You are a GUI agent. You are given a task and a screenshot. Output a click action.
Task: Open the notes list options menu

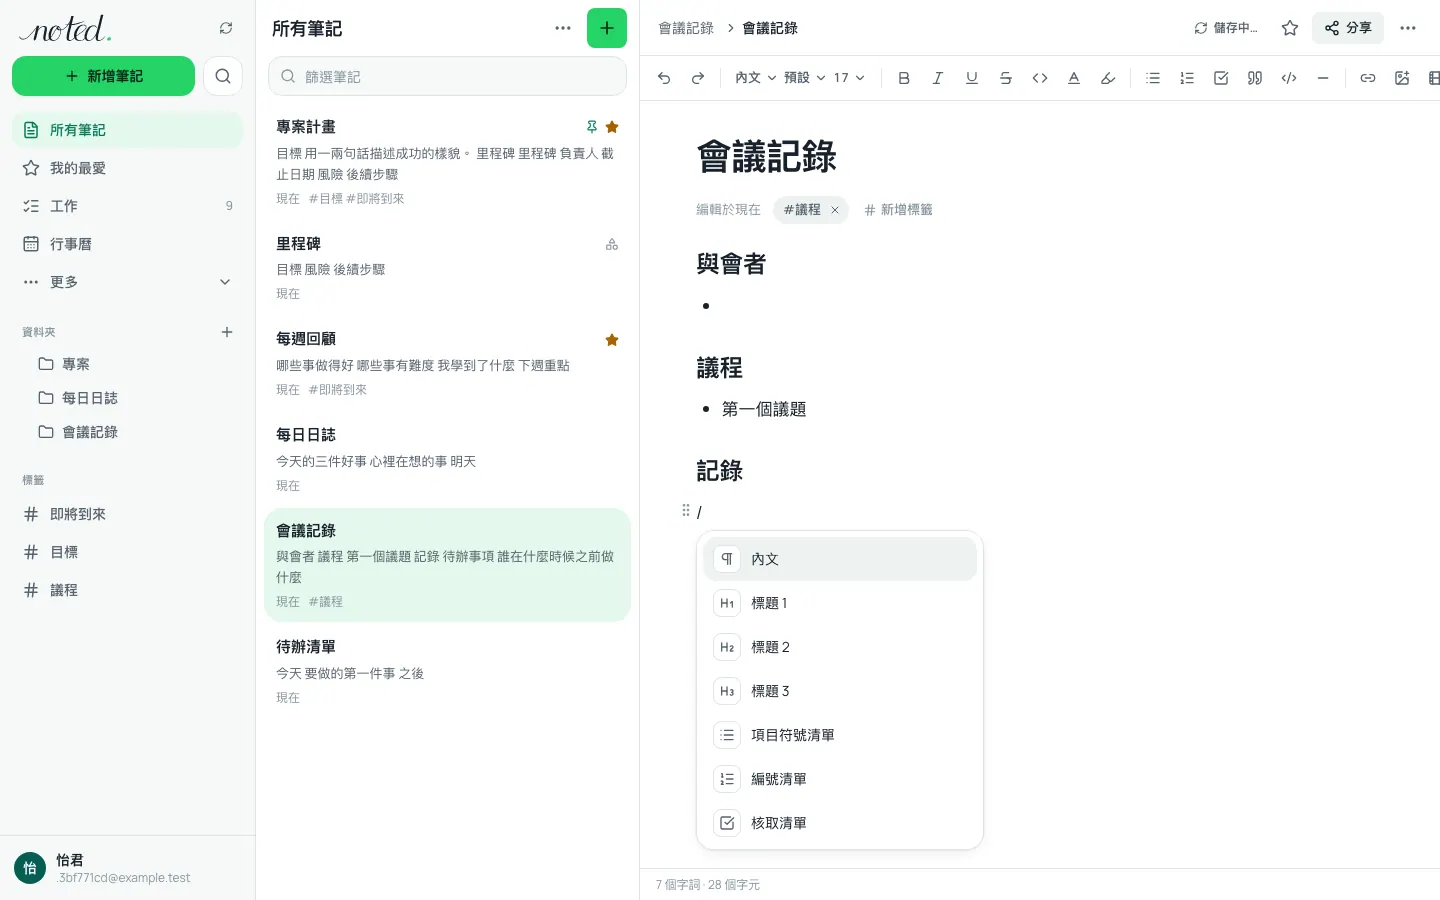click(x=563, y=28)
